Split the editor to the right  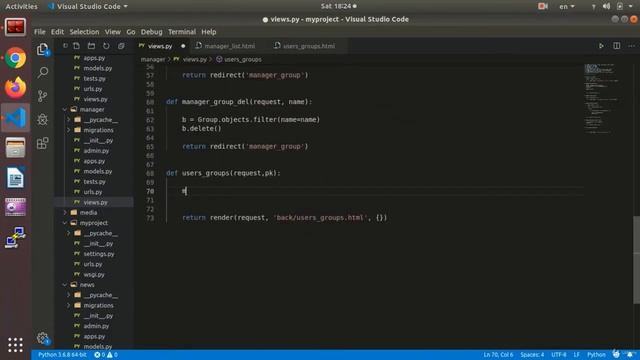(x=617, y=46)
